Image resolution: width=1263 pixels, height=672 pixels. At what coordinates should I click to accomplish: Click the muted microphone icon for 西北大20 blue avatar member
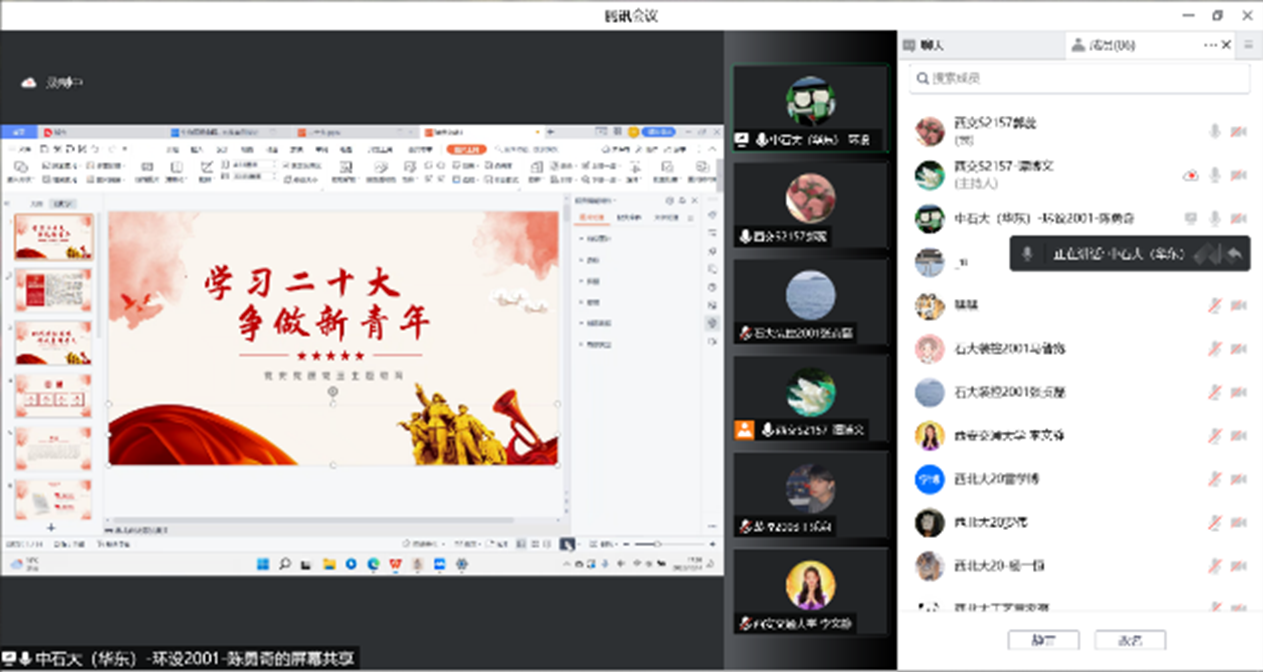1215,479
